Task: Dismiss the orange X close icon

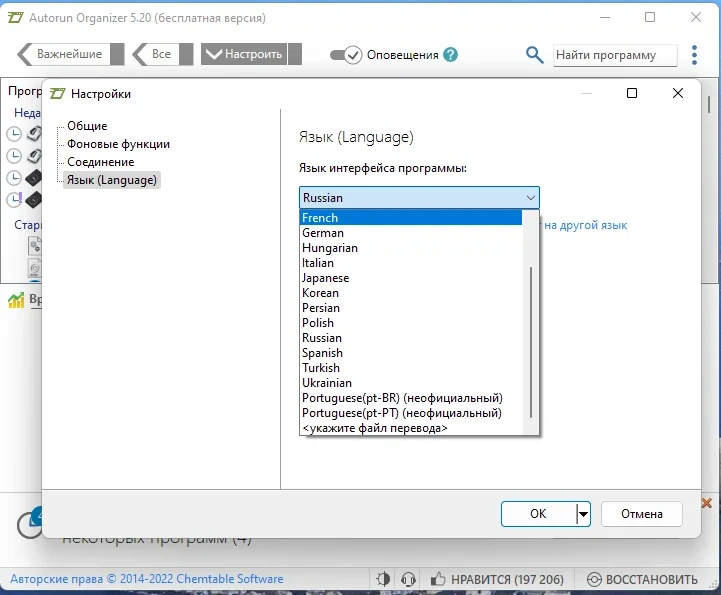Action: click(x=707, y=503)
